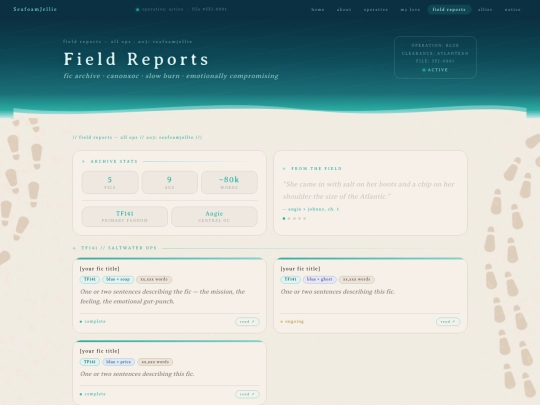Click the ~80k words stat tile
The width and height of the screenshot is (540, 405).
229,183
